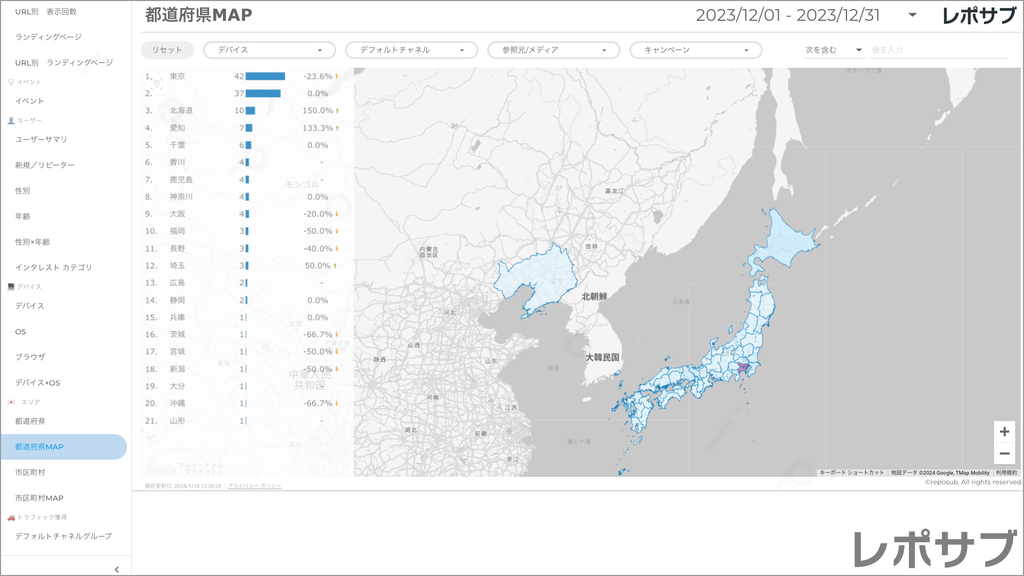
Task: Click the highlighted Tokyo region on the map
Action: click(x=742, y=371)
